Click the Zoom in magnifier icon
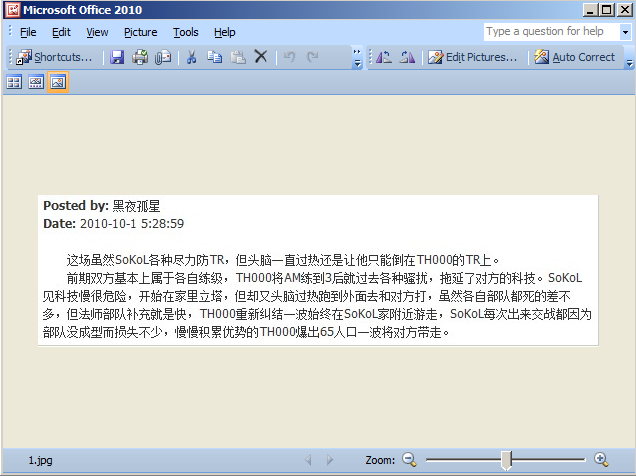Viewport: 636px width, 476px height. tap(601, 459)
